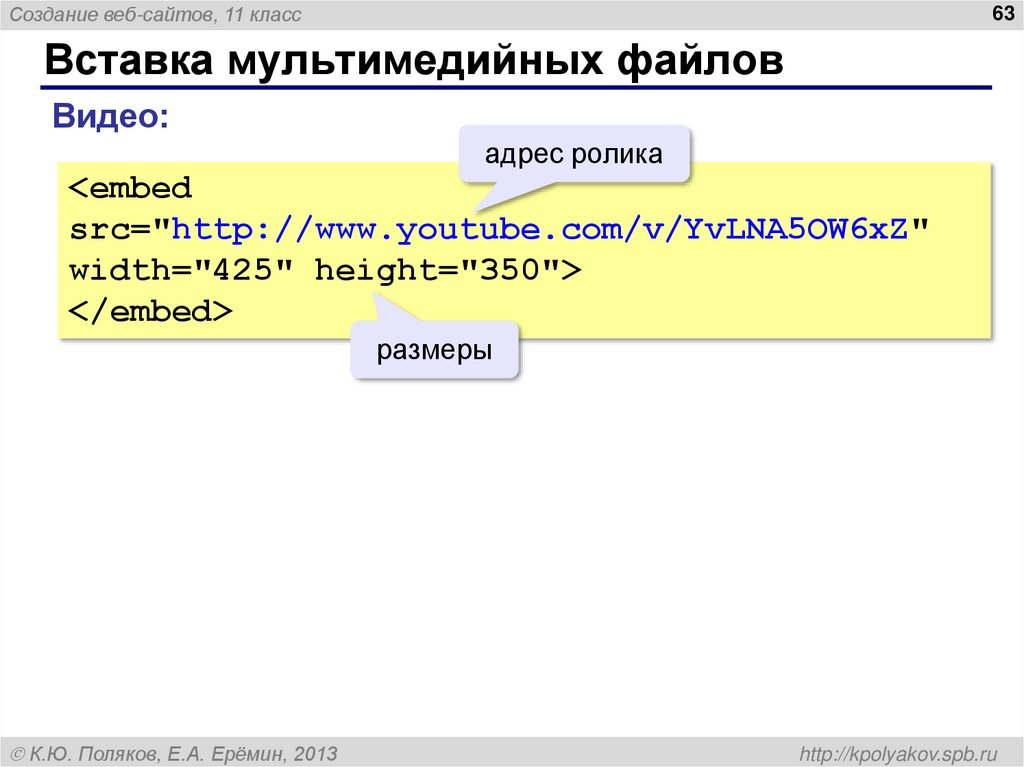Click the 'размеры' callout bubble
Screen dimensions: 1024x767
[434, 350]
